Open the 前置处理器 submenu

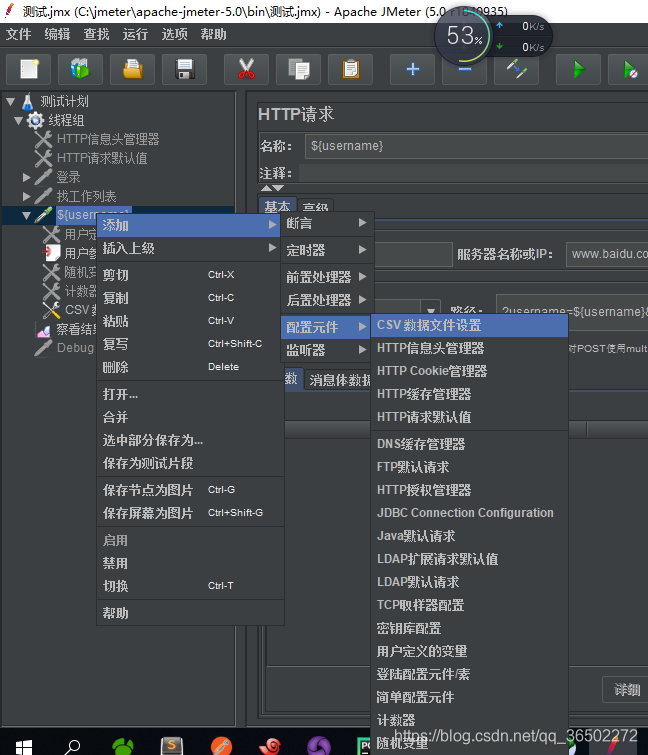click(x=327, y=277)
